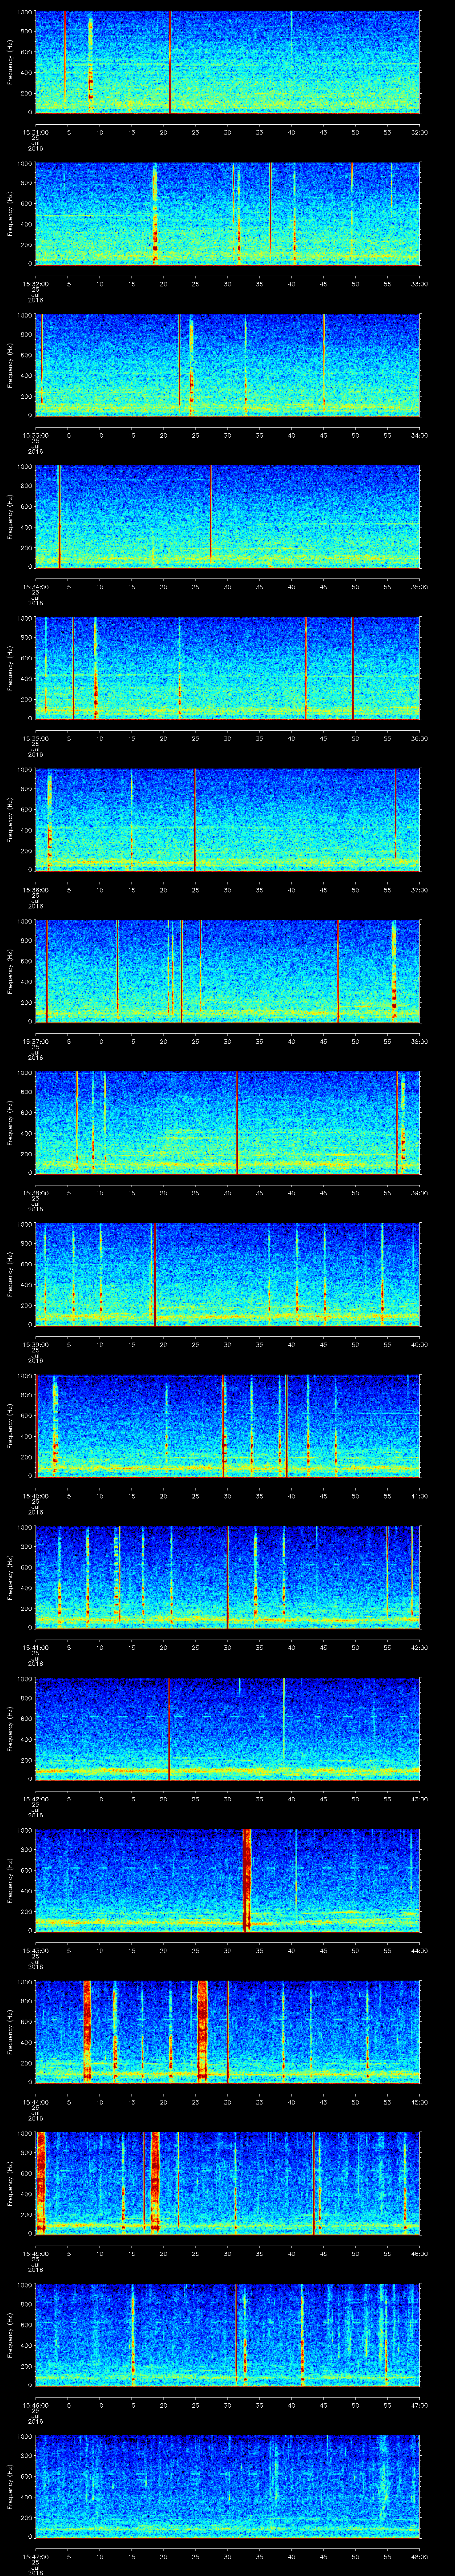This screenshot has height=2576, width=455.
Task: Select the spectrogram panel starting at 15:38:00
Action: 228,1123
